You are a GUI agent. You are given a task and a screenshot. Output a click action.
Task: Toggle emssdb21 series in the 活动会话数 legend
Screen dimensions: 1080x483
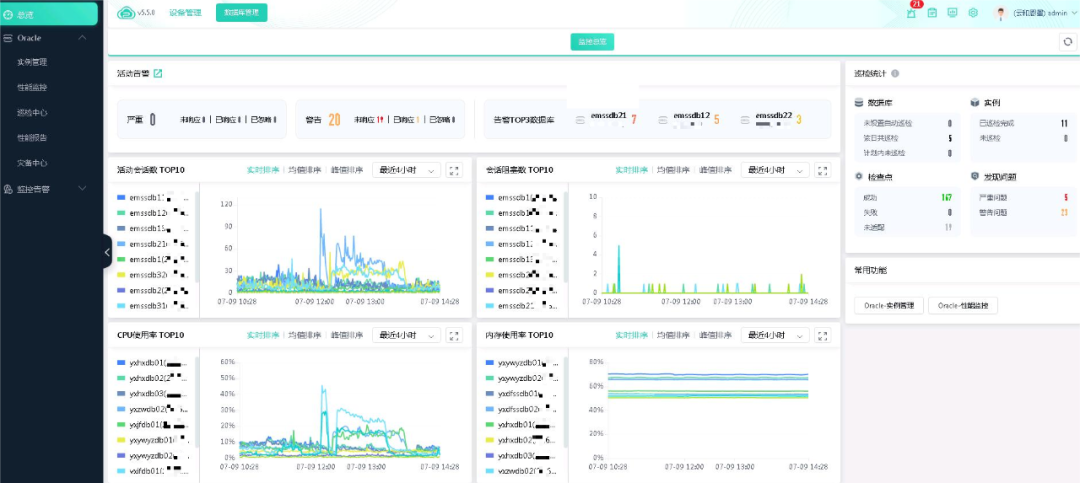[153, 244]
